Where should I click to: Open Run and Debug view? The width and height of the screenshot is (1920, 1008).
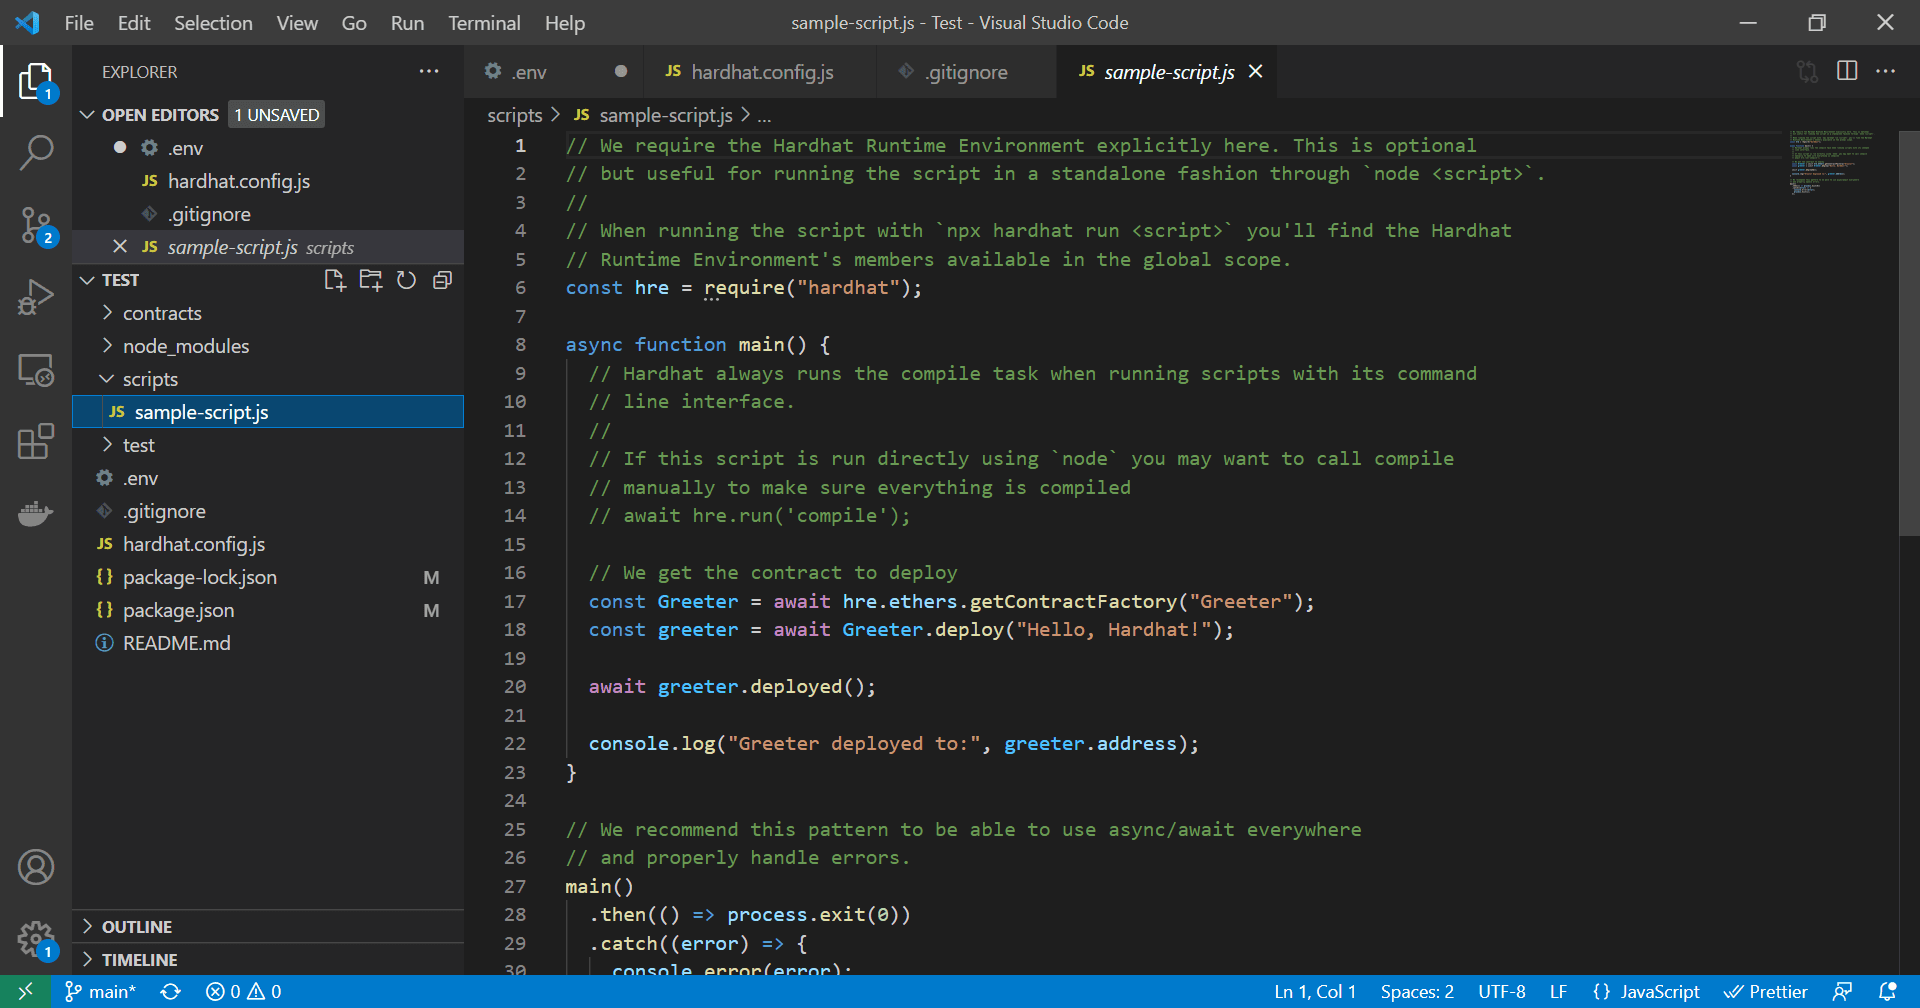point(36,297)
